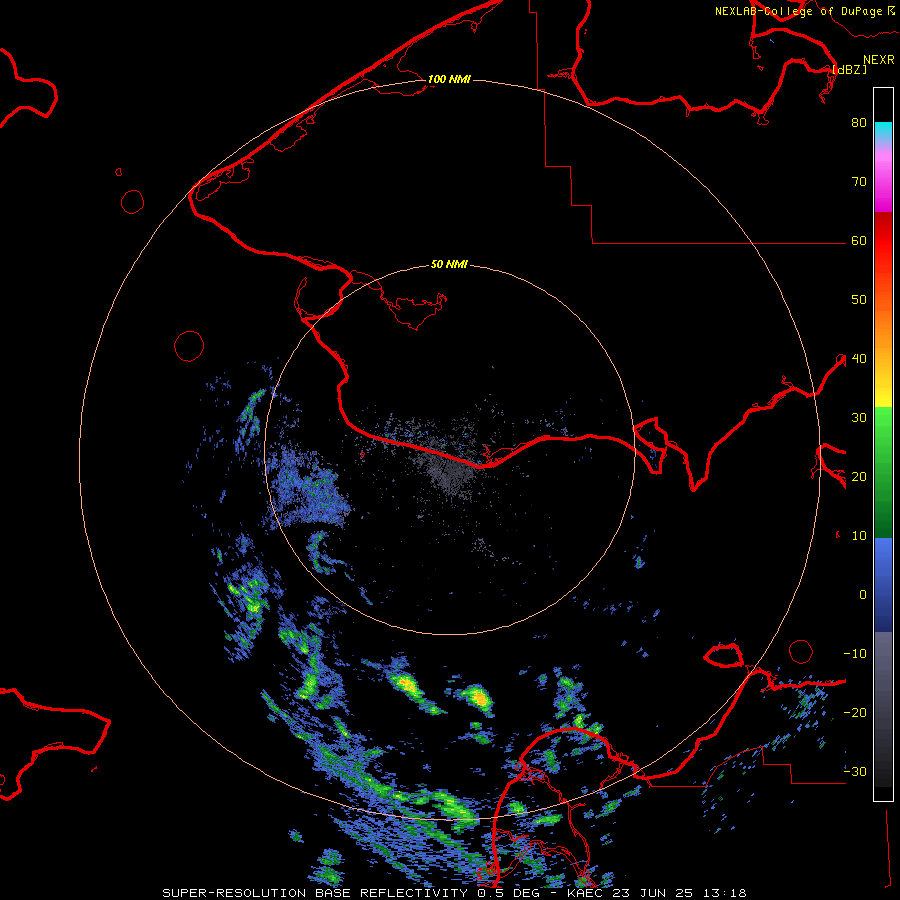
Task: Click the 30 value on the dBZ scale
Action: (859, 417)
